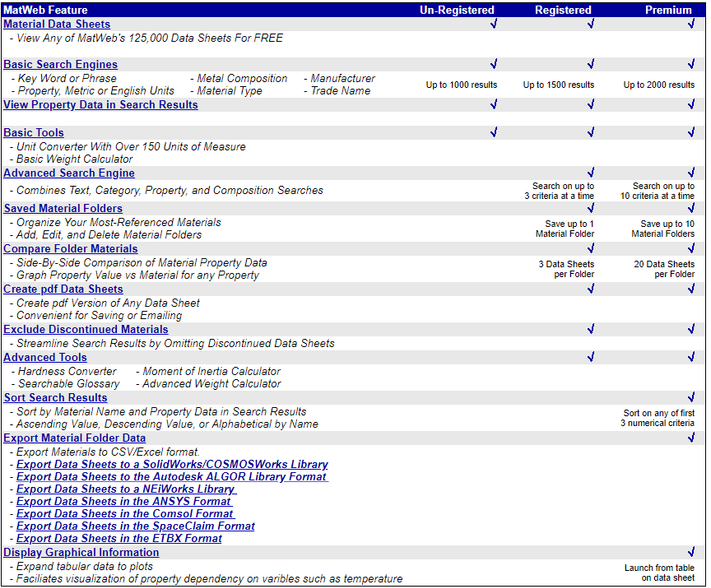Click the 'Up to 1500 results' text

point(558,85)
